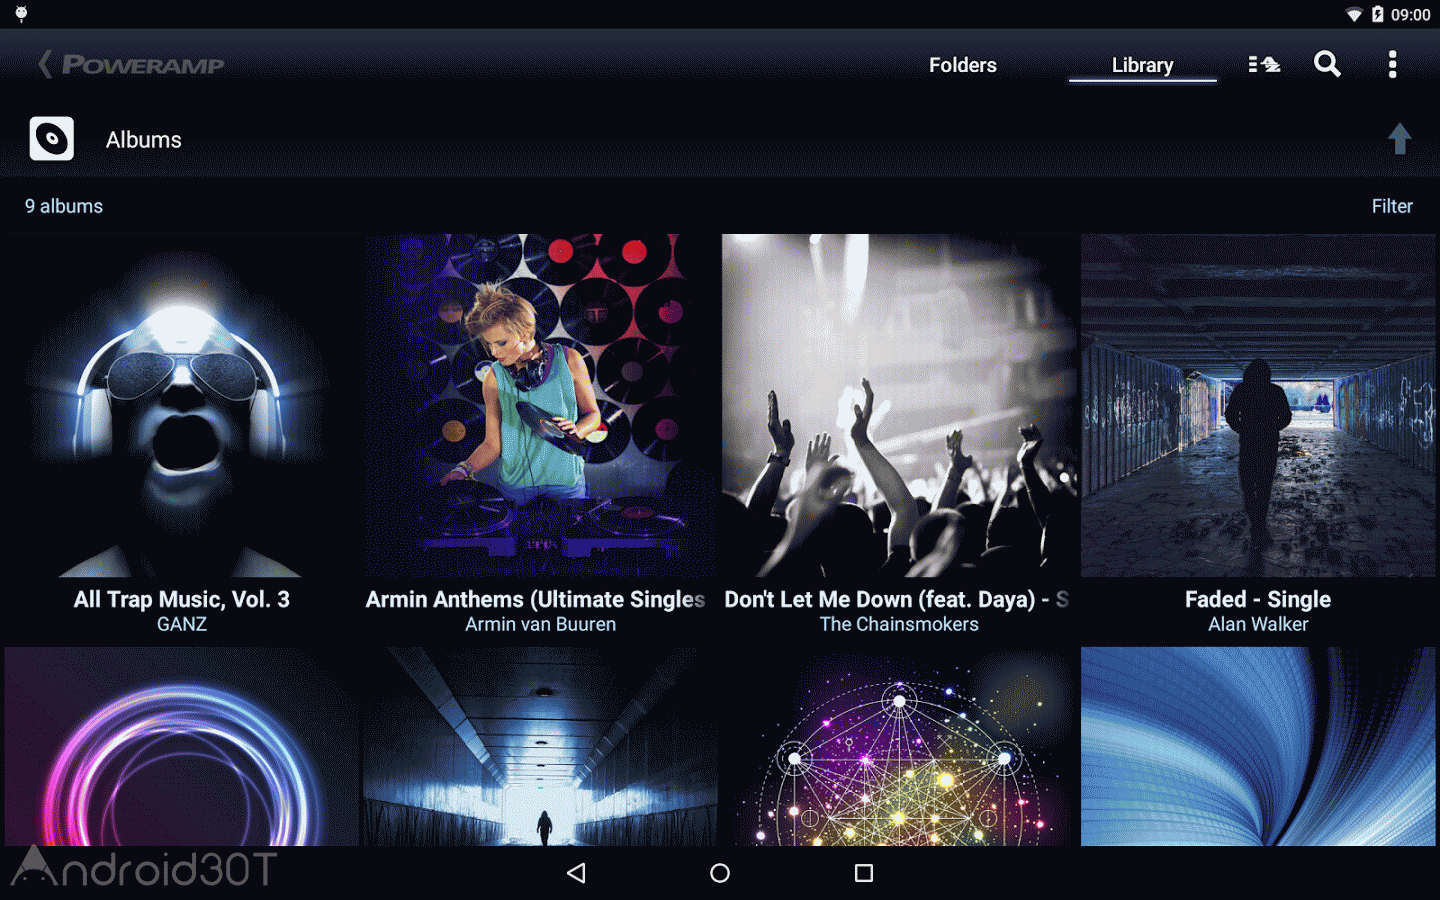Click The Chainsmokers artist name
This screenshot has width=1440, height=900.
(899, 624)
